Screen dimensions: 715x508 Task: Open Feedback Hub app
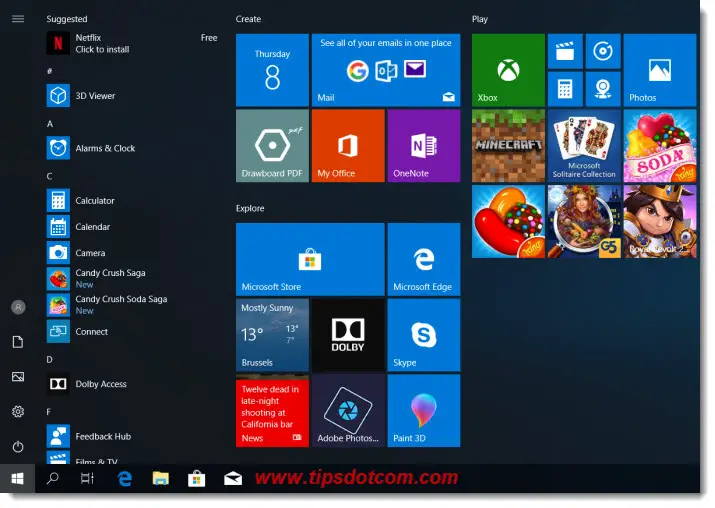(132, 436)
